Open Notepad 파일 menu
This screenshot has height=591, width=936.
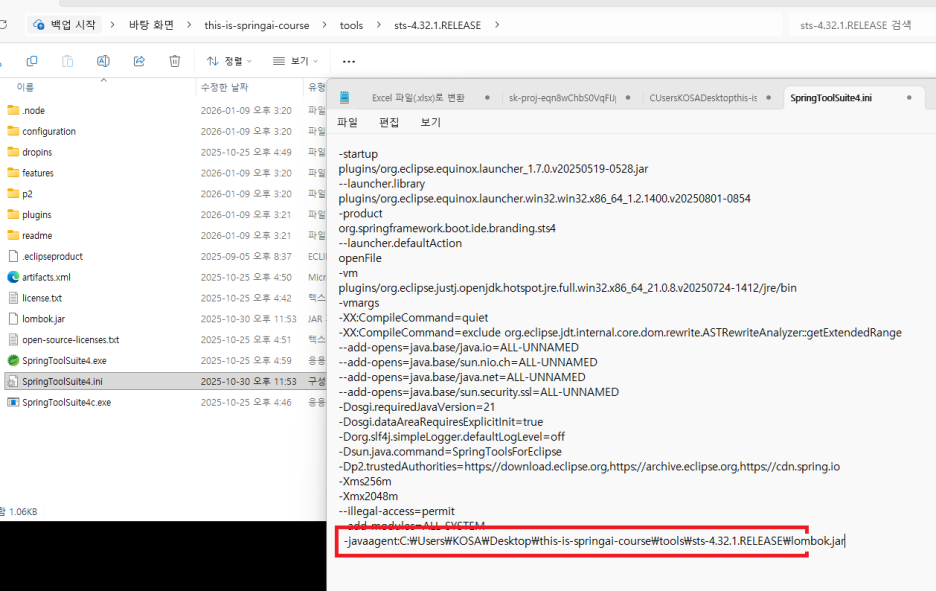(x=347, y=122)
